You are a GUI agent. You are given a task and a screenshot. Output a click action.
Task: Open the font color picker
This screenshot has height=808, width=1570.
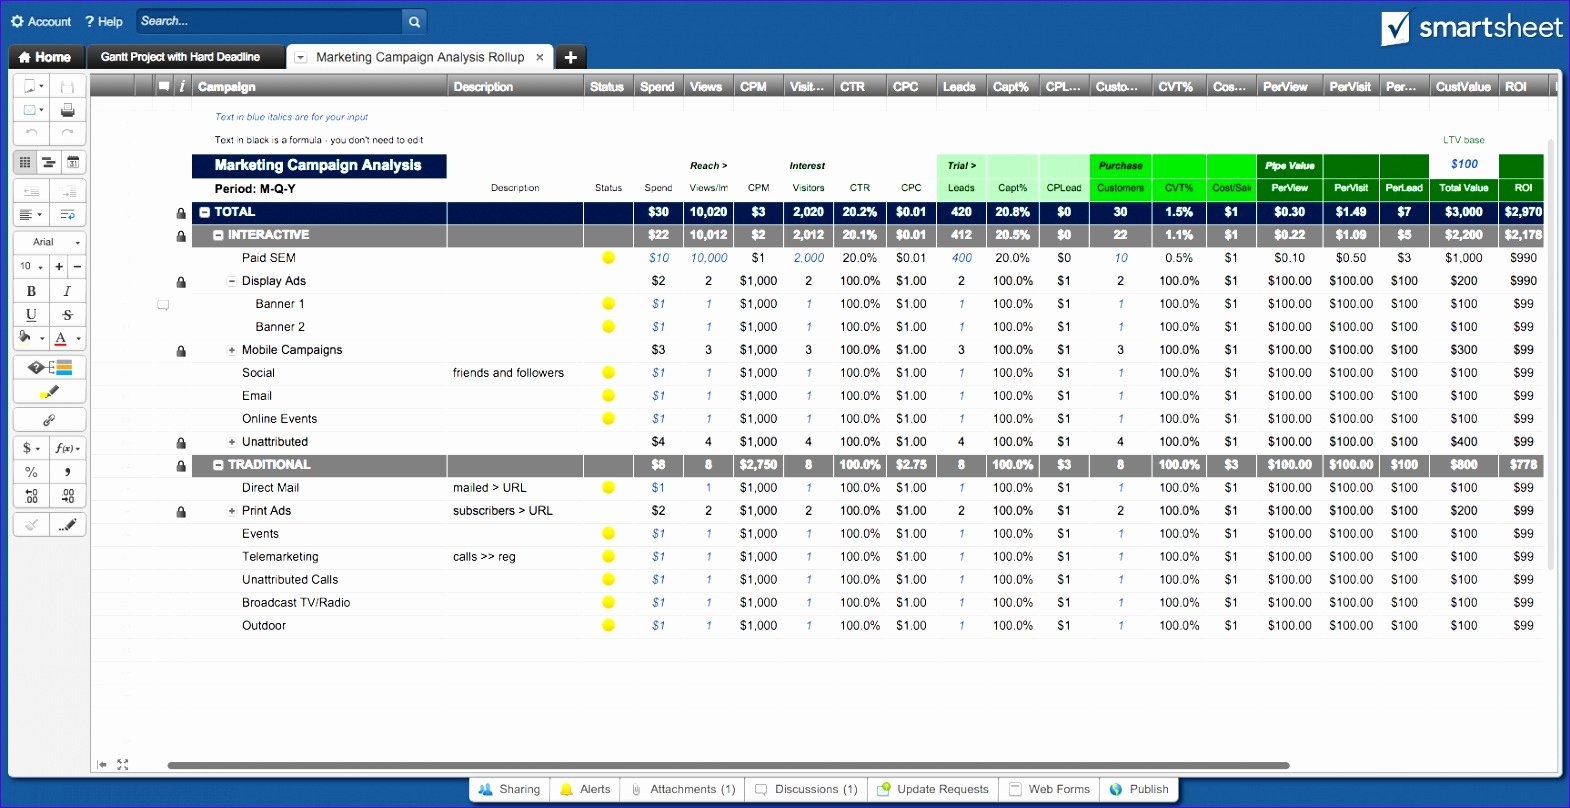pos(62,339)
